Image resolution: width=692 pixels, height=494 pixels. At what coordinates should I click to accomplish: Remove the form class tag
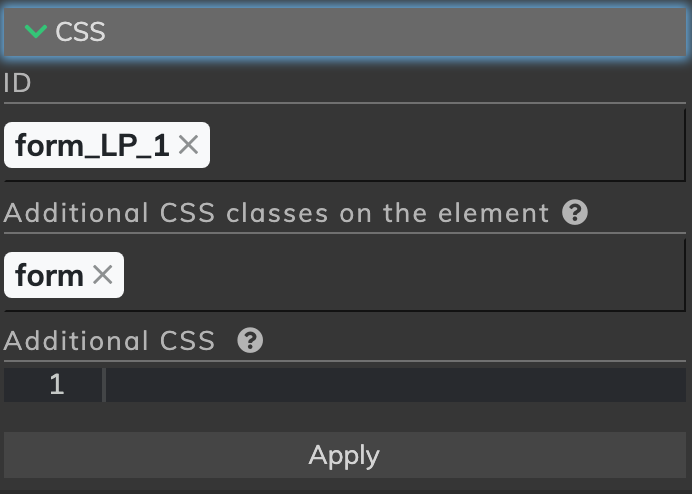coord(103,275)
